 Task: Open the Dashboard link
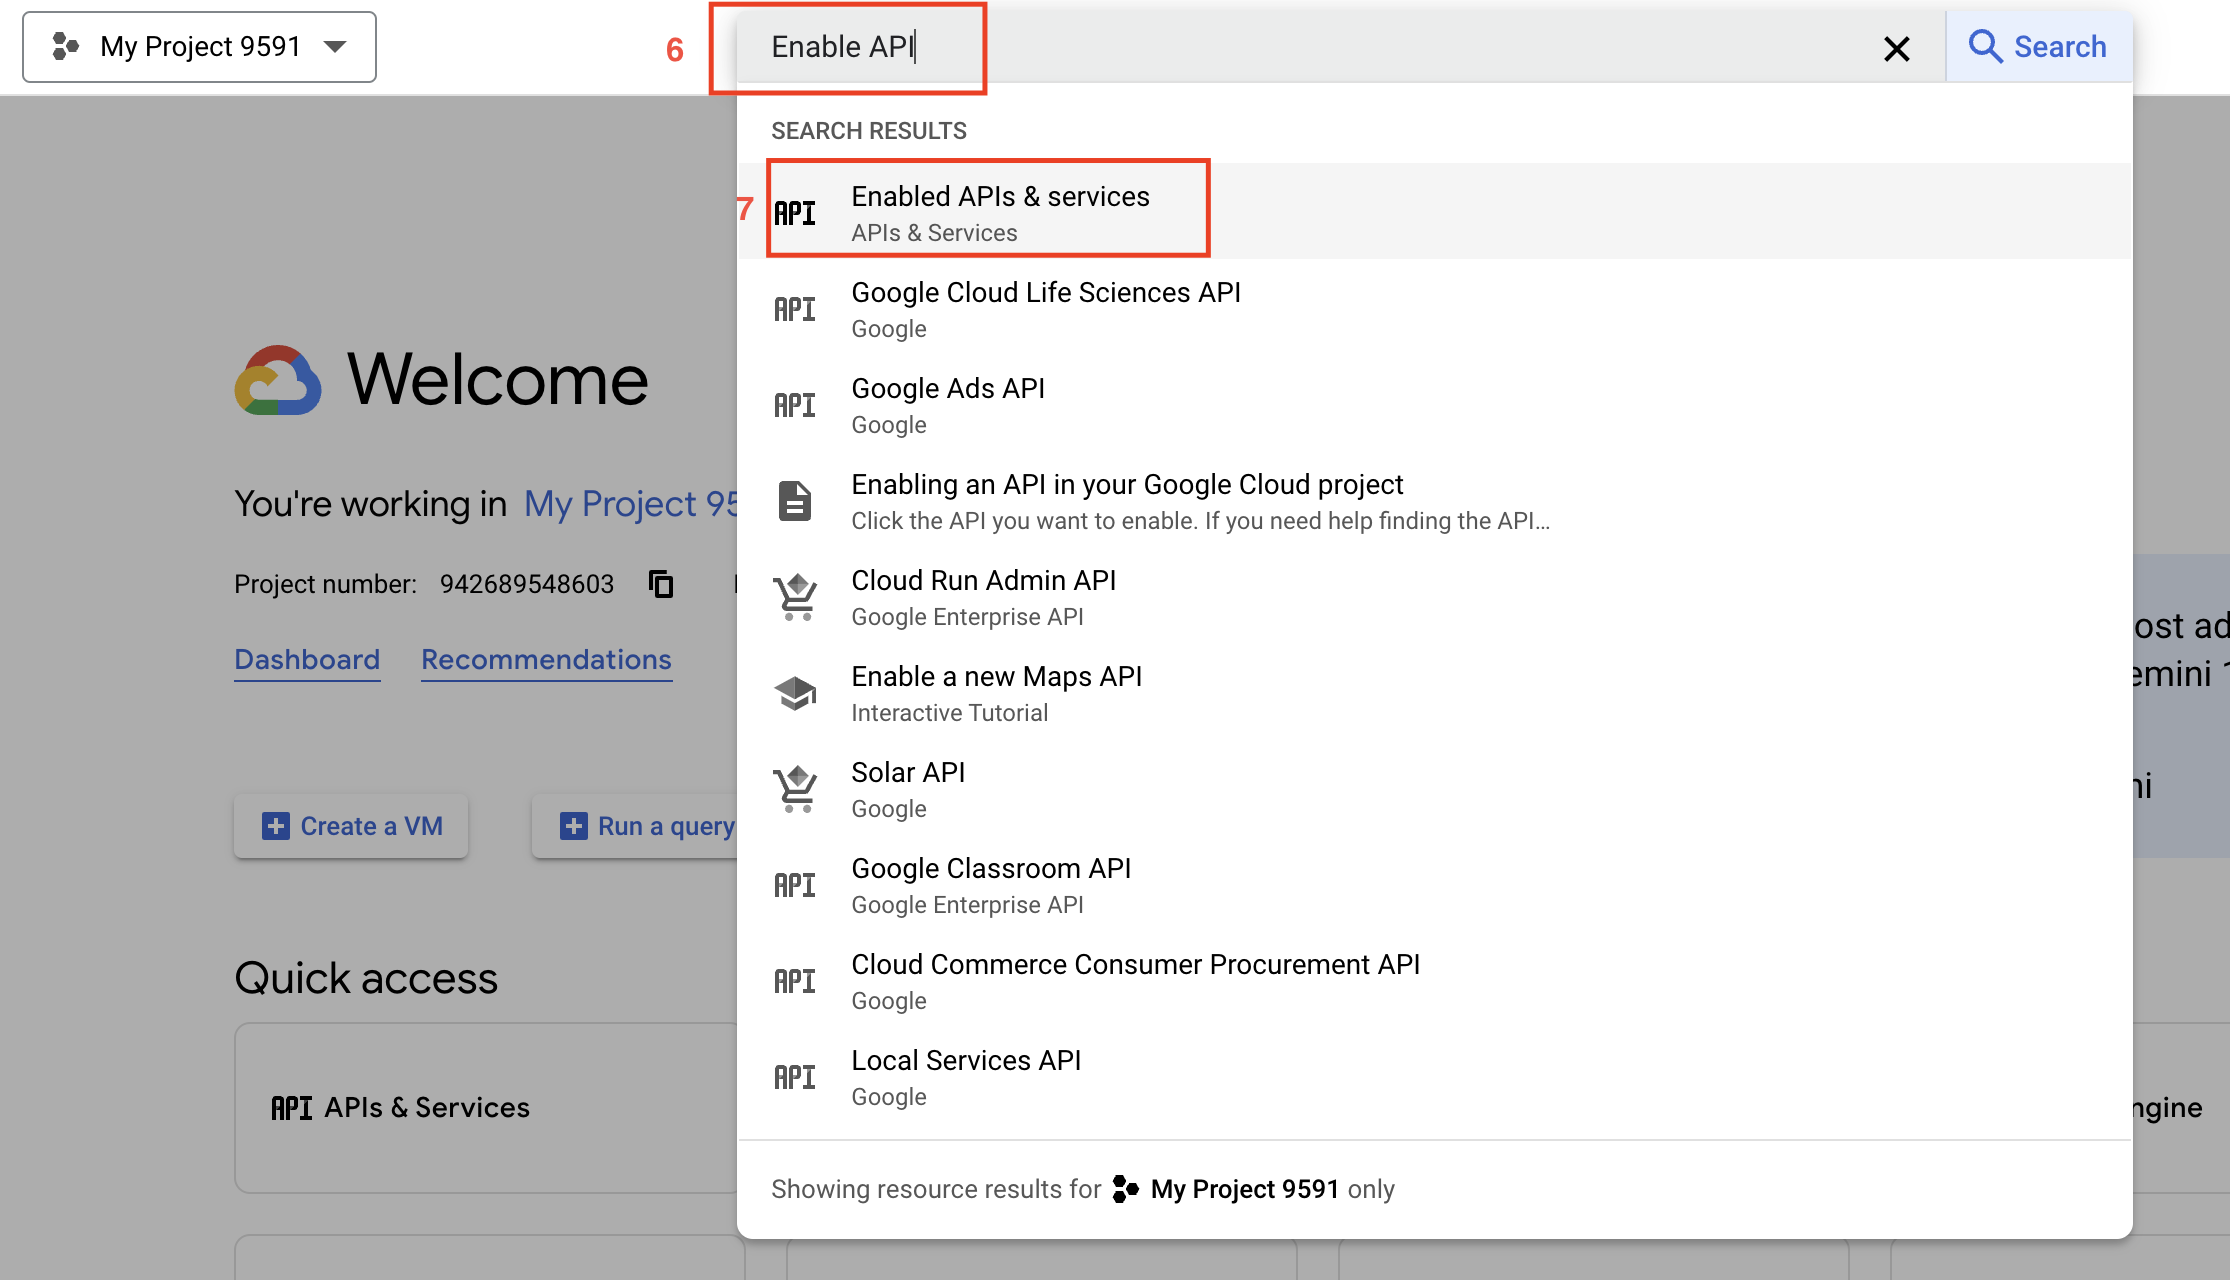(x=307, y=660)
